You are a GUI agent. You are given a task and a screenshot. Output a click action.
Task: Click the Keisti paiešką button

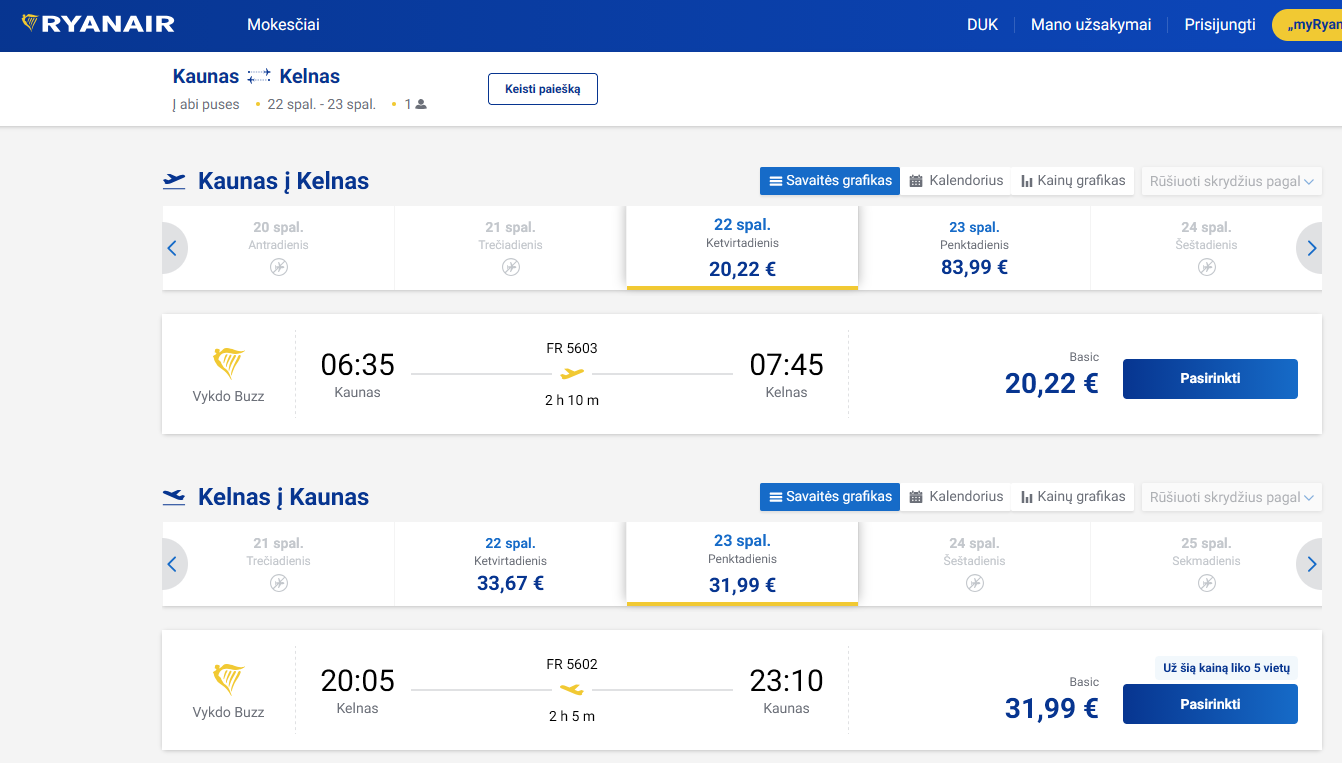543,89
